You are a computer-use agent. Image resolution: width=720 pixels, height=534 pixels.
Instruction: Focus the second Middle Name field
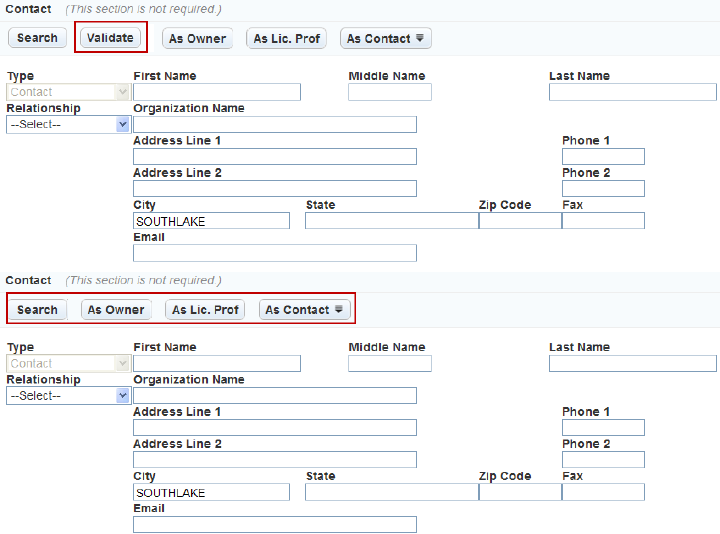pyautogui.click(x=390, y=364)
